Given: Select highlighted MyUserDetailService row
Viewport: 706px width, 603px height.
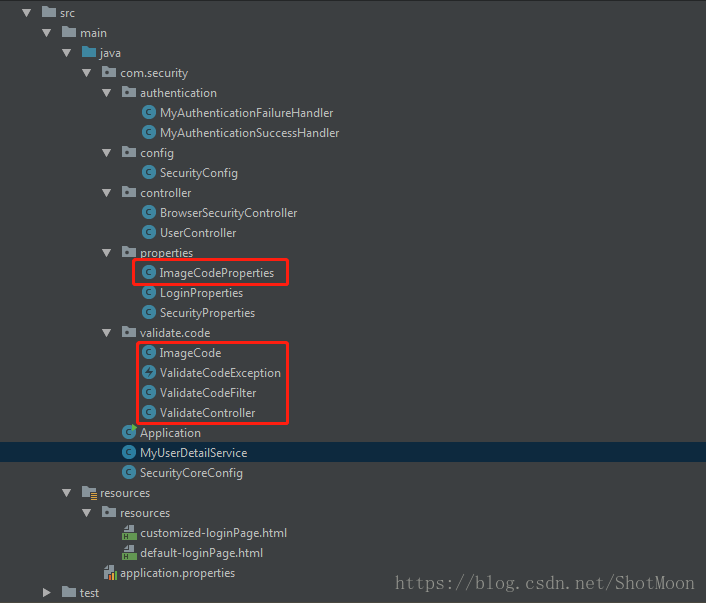Looking at the screenshot, I should 353,452.
